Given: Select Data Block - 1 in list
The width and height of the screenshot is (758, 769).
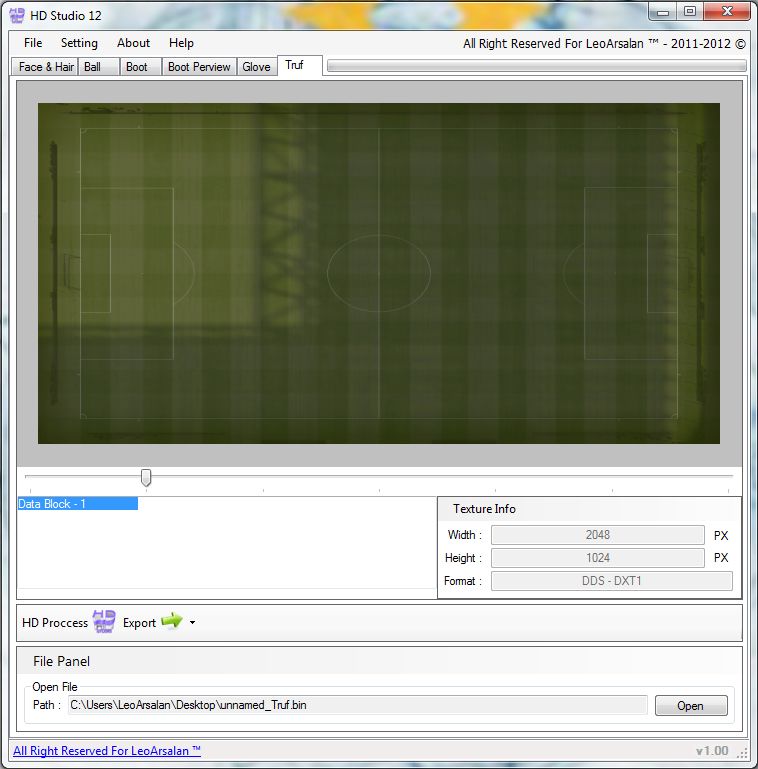Looking at the screenshot, I should [77, 504].
